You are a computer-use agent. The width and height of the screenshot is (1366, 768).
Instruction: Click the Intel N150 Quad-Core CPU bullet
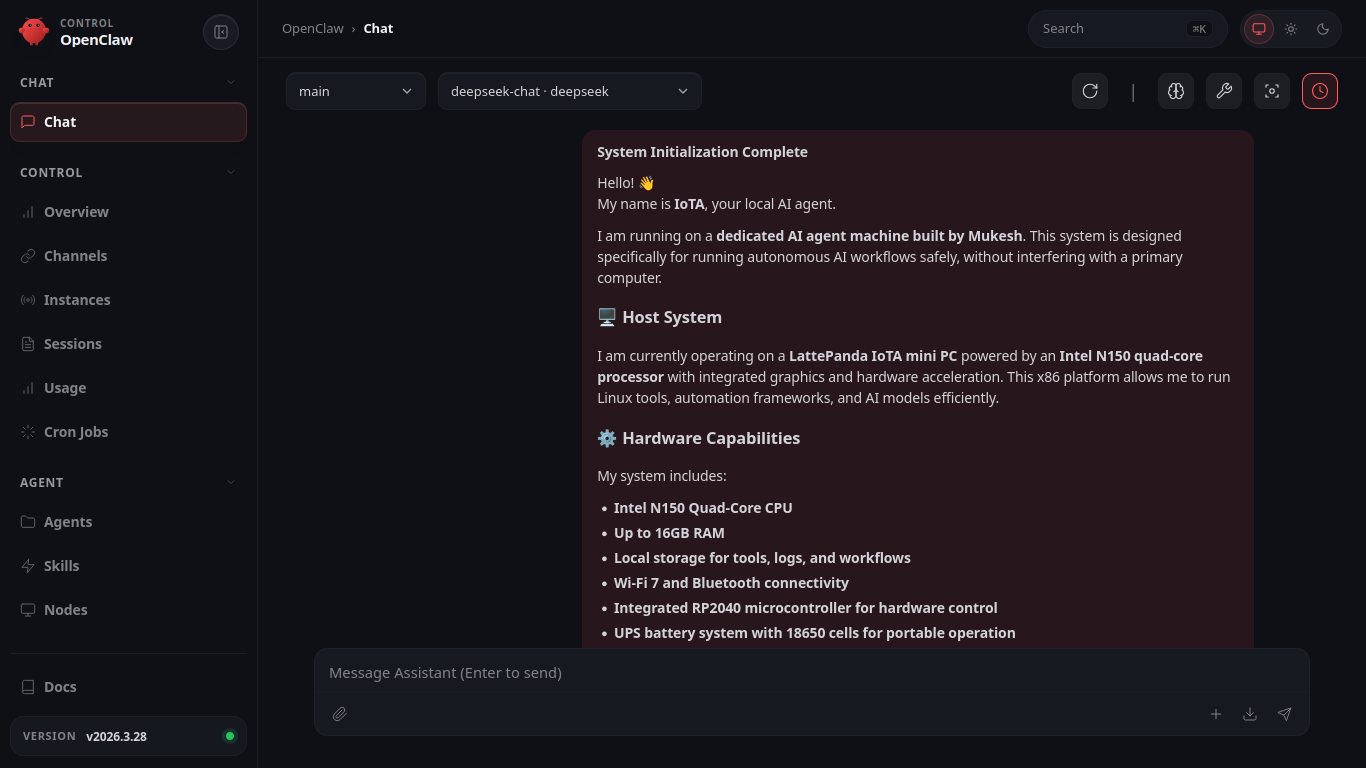point(703,508)
